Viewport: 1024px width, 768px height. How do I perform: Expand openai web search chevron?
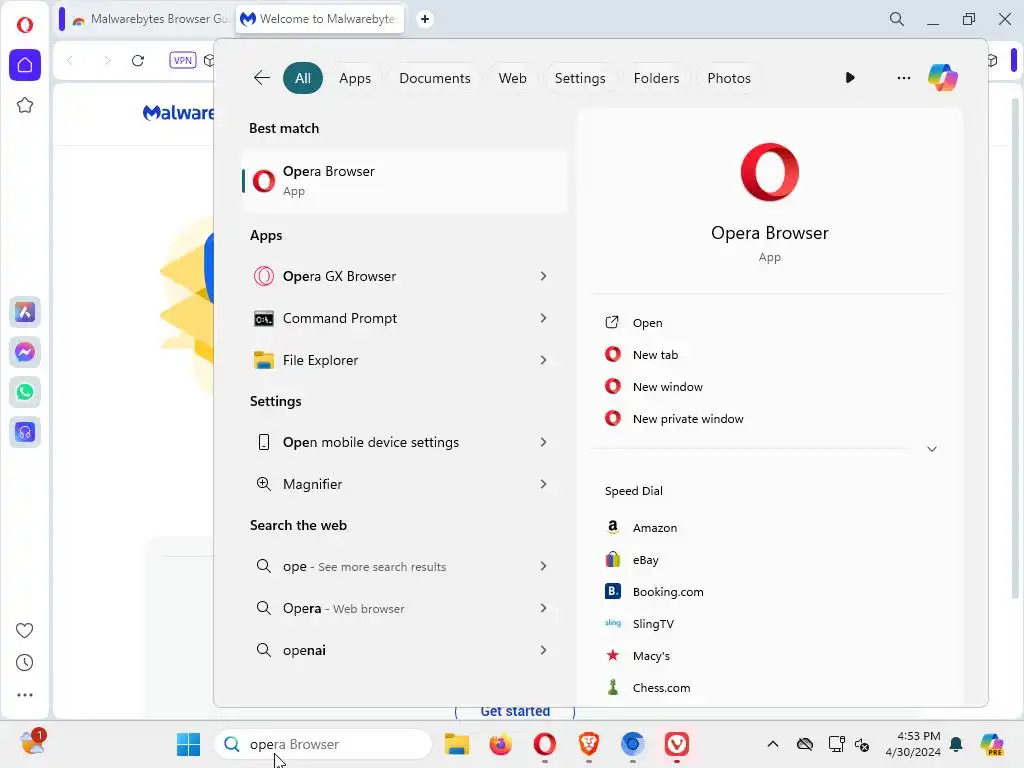point(543,650)
